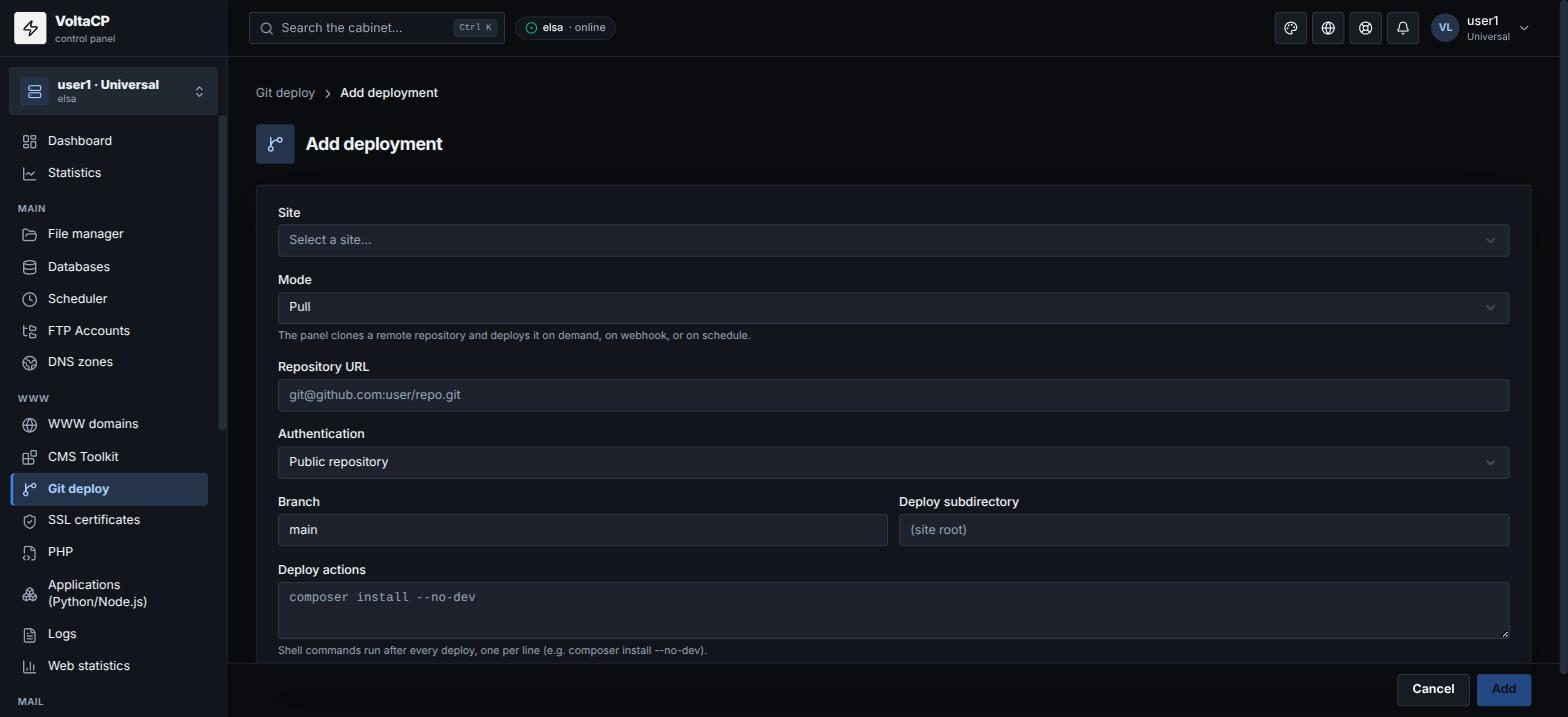This screenshot has height=717, width=1568.
Task: Click the WWW domains globe icon
Action: point(30,424)
